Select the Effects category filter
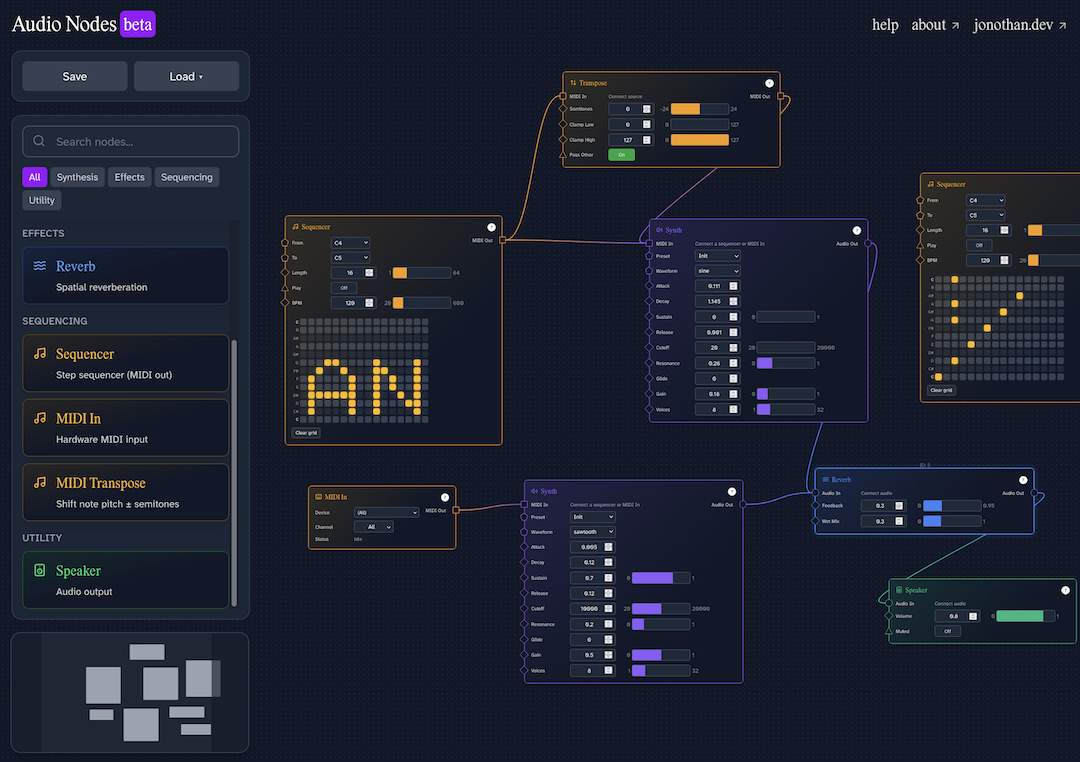1080x762 pixels. coord(129,177)
